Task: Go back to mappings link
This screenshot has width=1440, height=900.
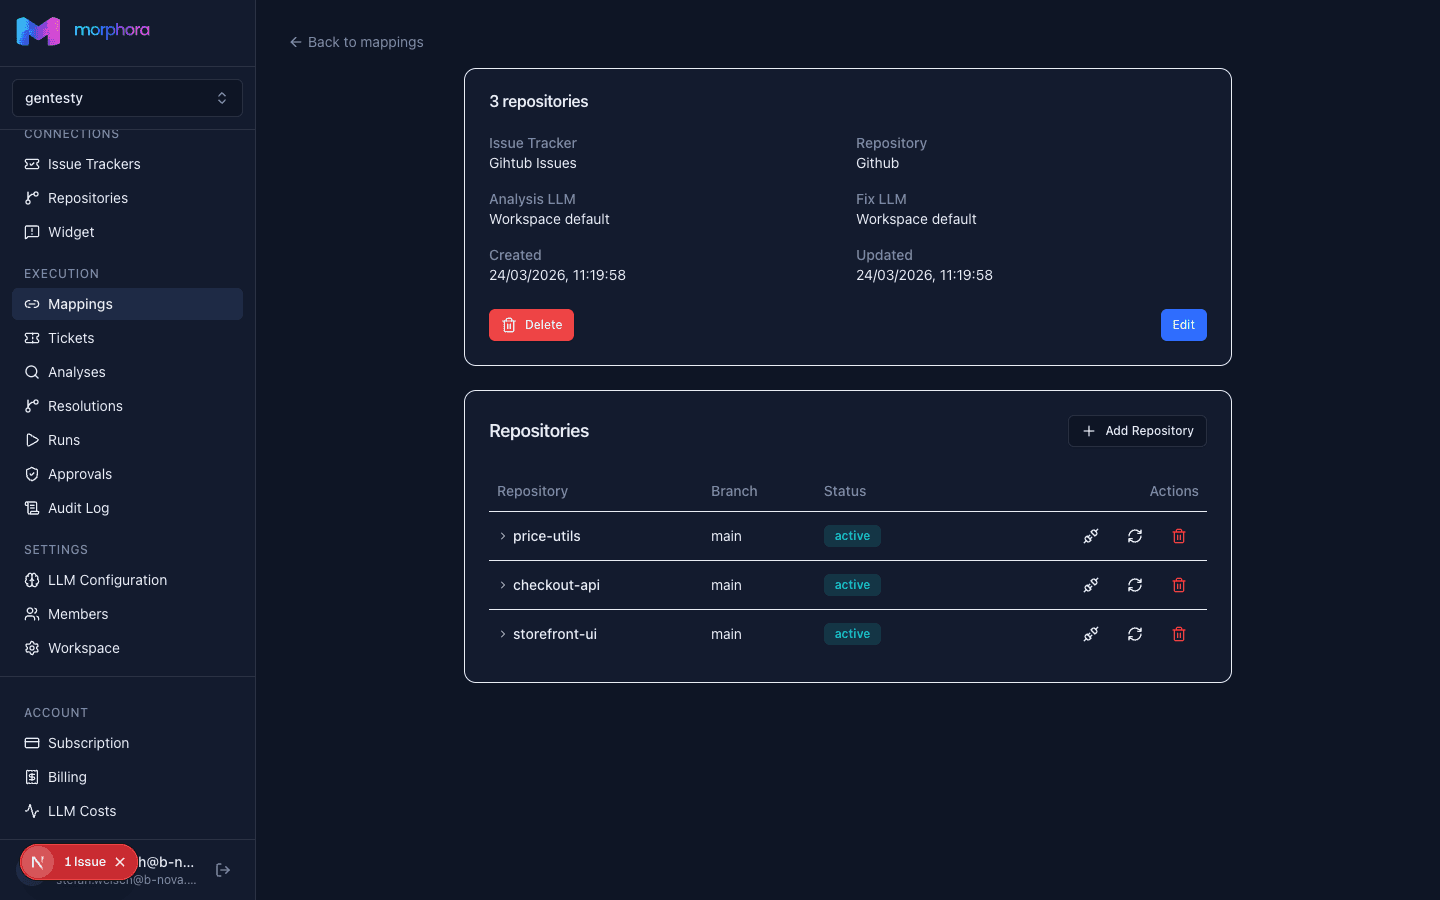Action: 356,42
